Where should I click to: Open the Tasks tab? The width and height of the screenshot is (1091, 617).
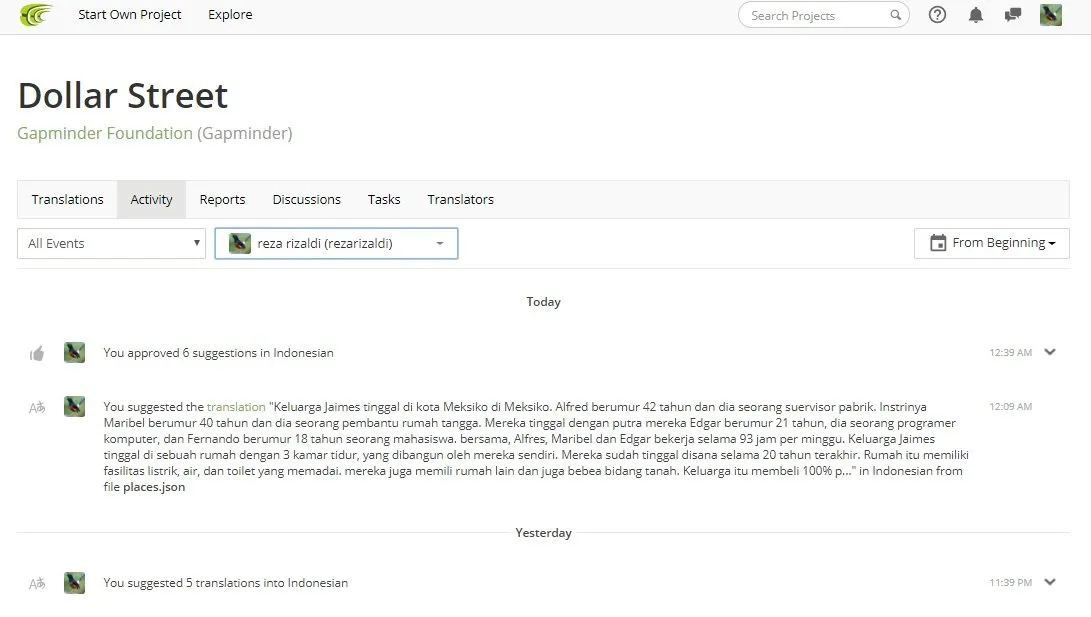click(384, 200)
